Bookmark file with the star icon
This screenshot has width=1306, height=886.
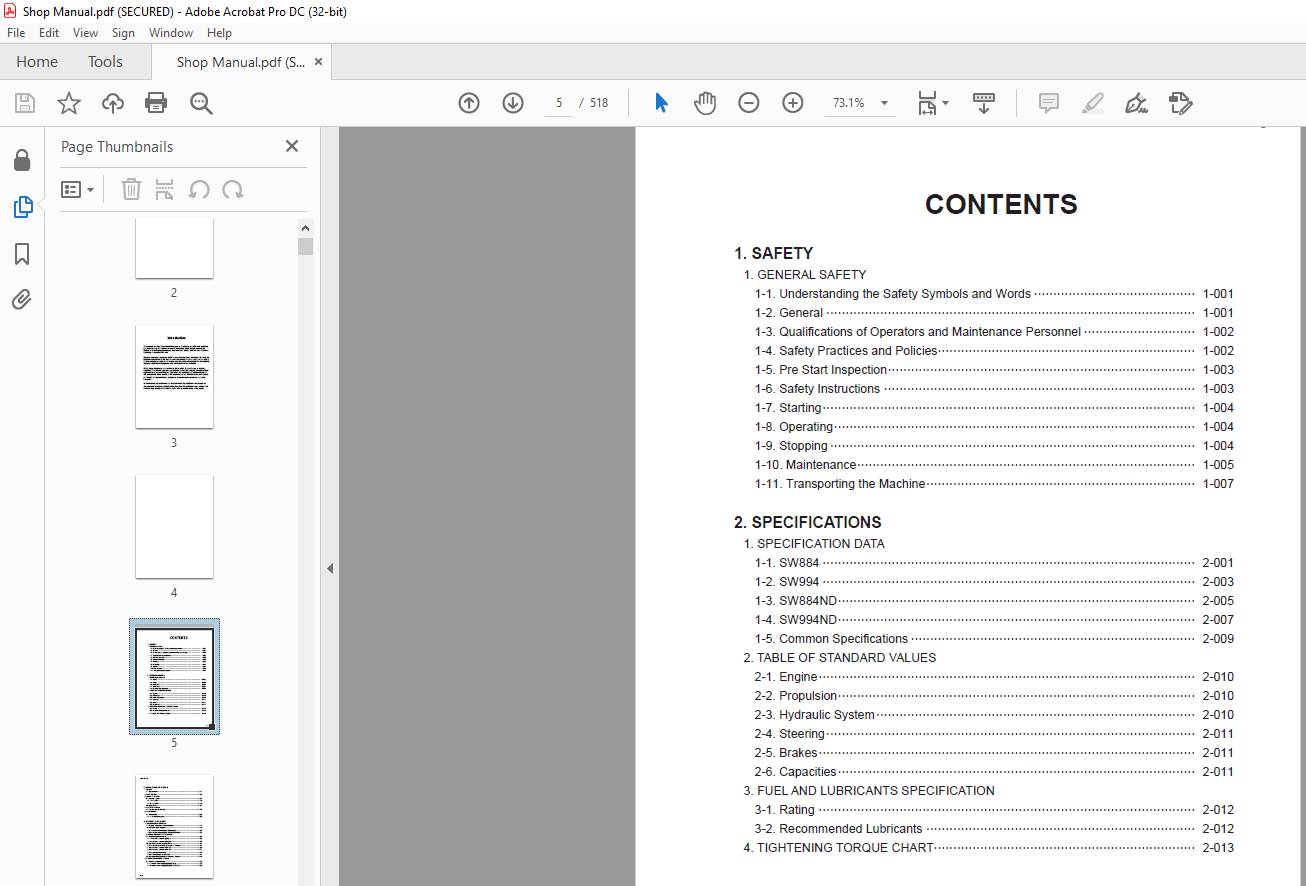pyautogui.click(x=69, y=103)
